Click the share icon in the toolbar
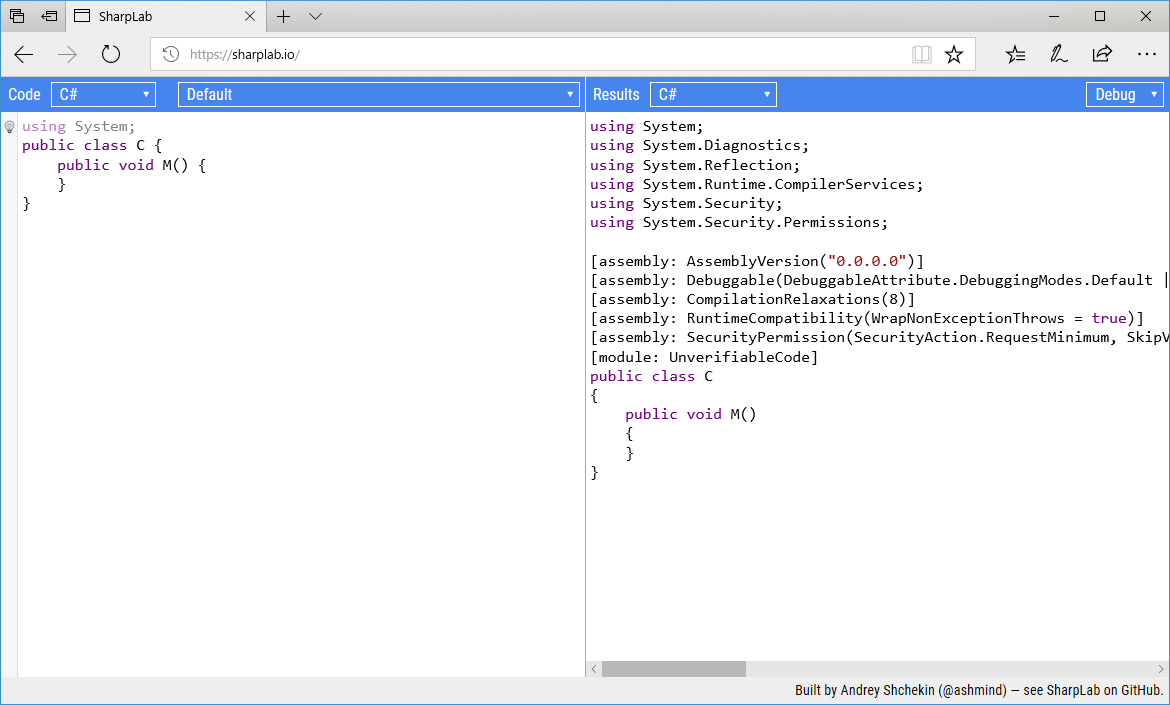1170x705 pixels. [1102, 54]
